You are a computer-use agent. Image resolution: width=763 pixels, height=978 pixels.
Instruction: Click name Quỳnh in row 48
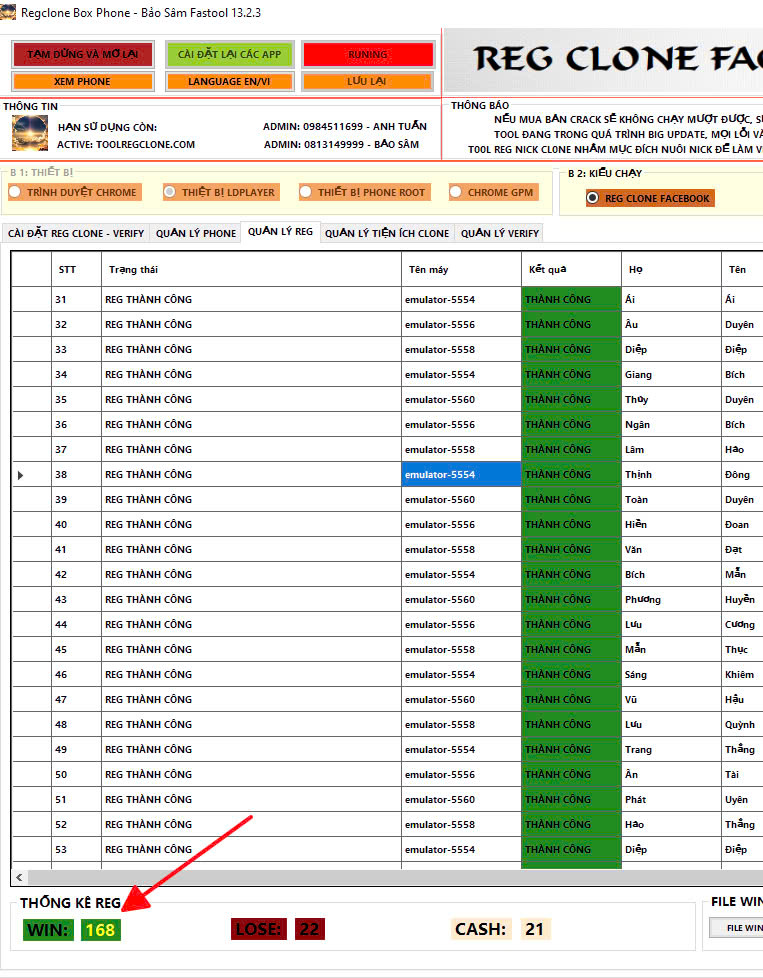click(x=742, y=724)
